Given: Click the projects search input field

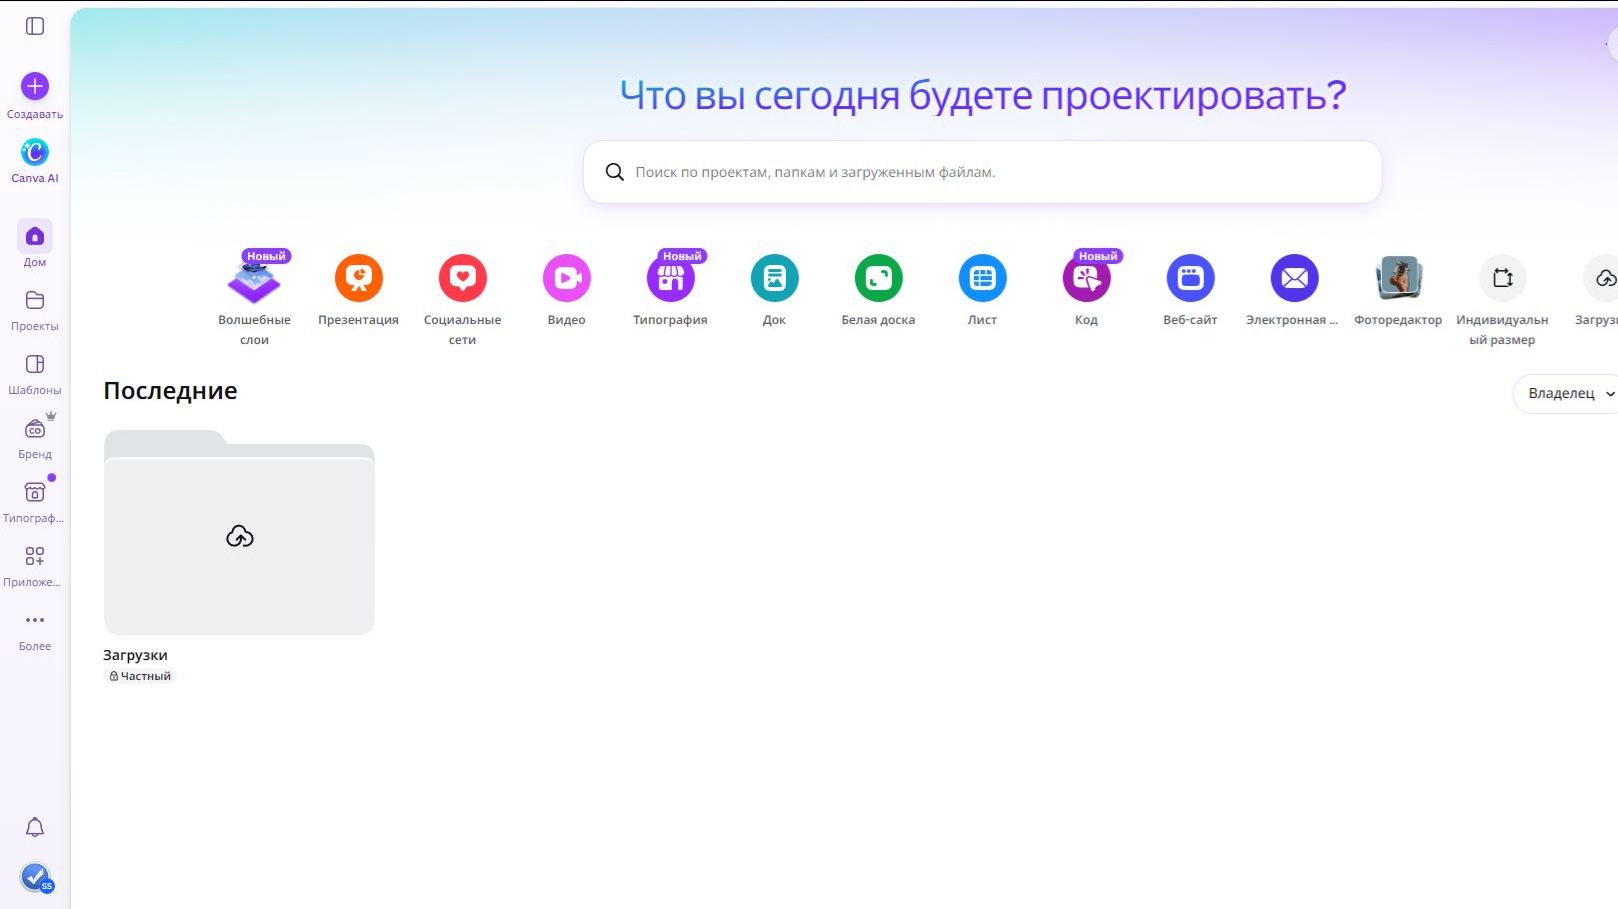Looking at the screenshot, I should click(982, 172).
